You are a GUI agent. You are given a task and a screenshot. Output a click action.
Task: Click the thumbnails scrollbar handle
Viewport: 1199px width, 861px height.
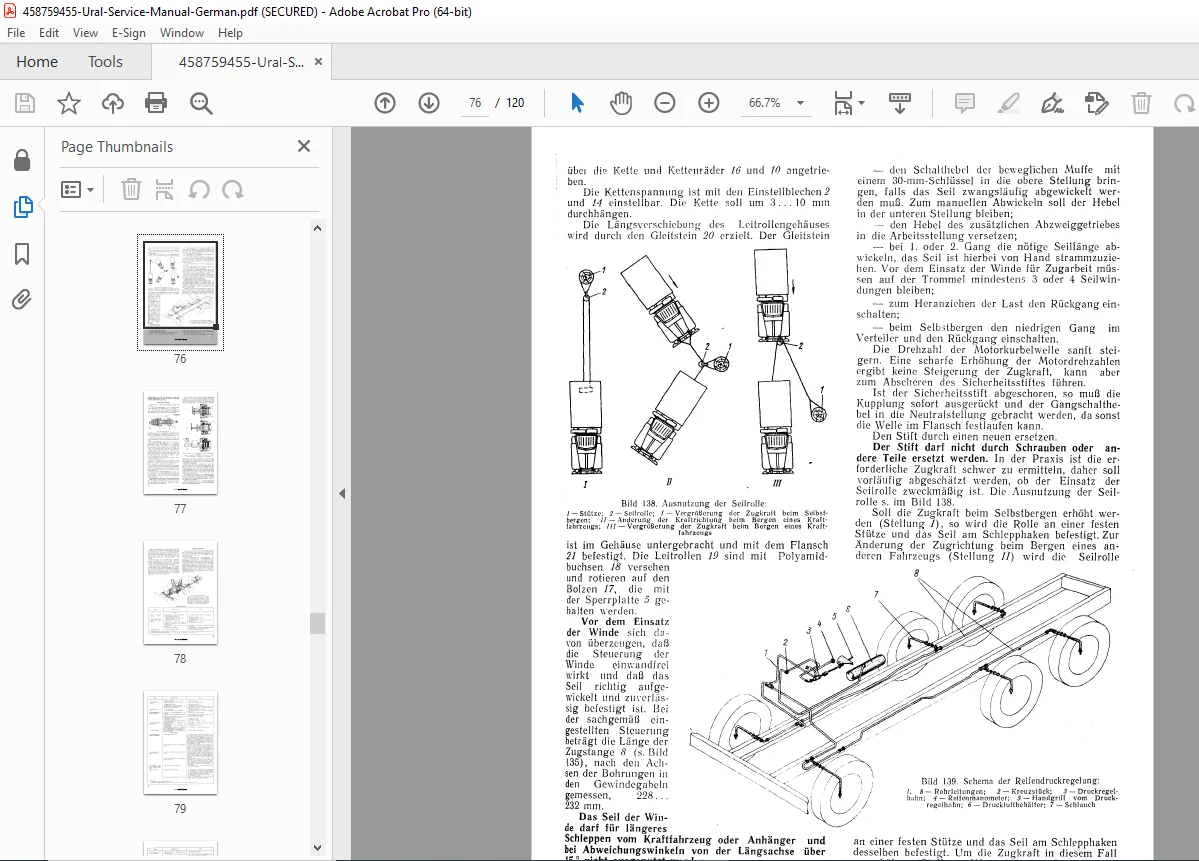(317, 623)
